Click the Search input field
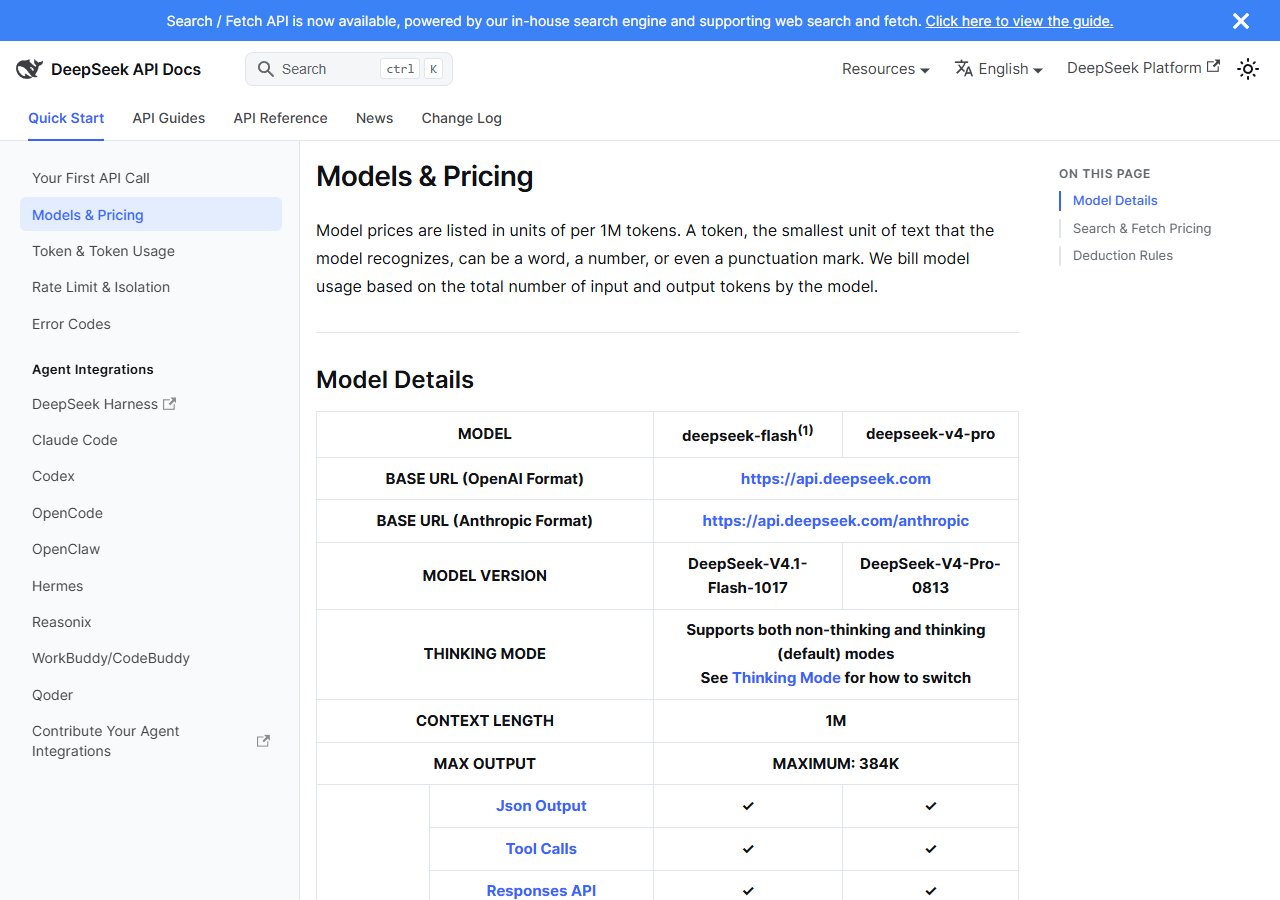The image size is (1280, 900). coord(349,69)
